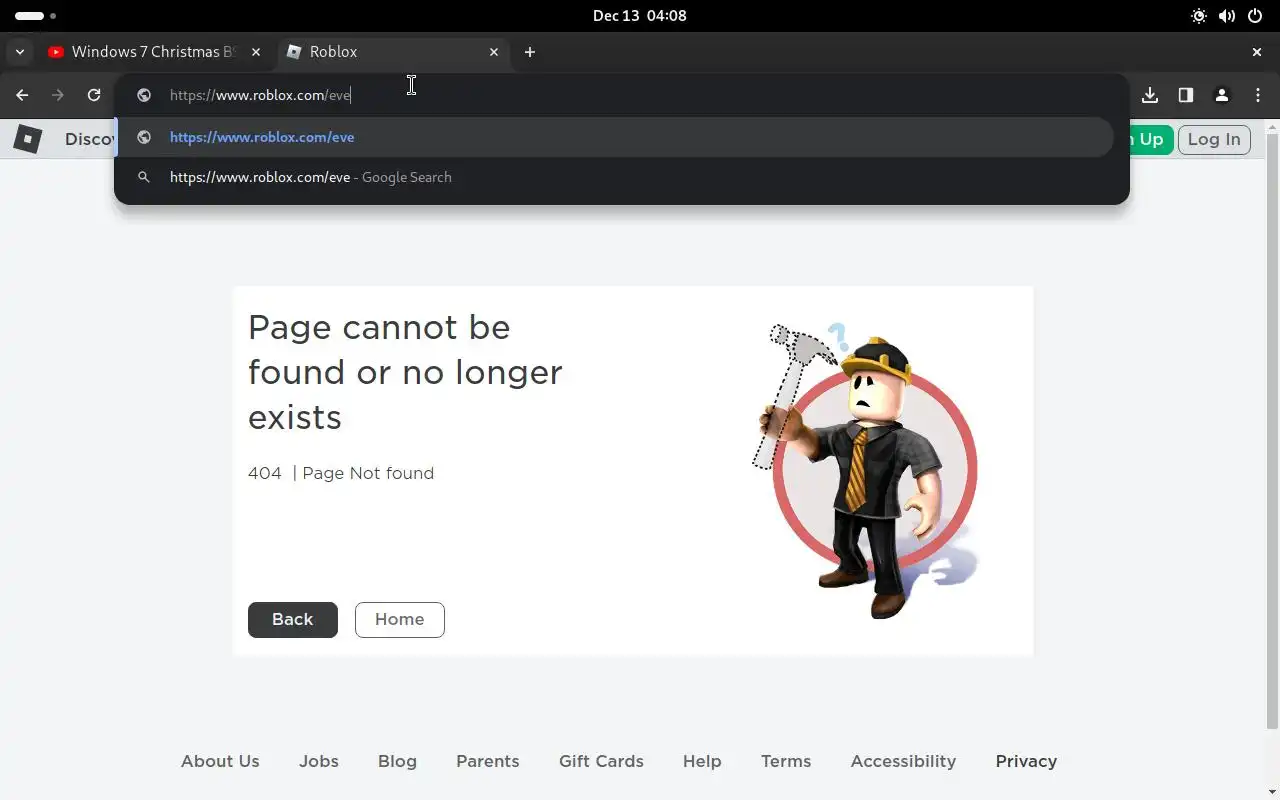Screen dimensions: 1280x800
Task: Open the Blog footer link
Action: 397,761
